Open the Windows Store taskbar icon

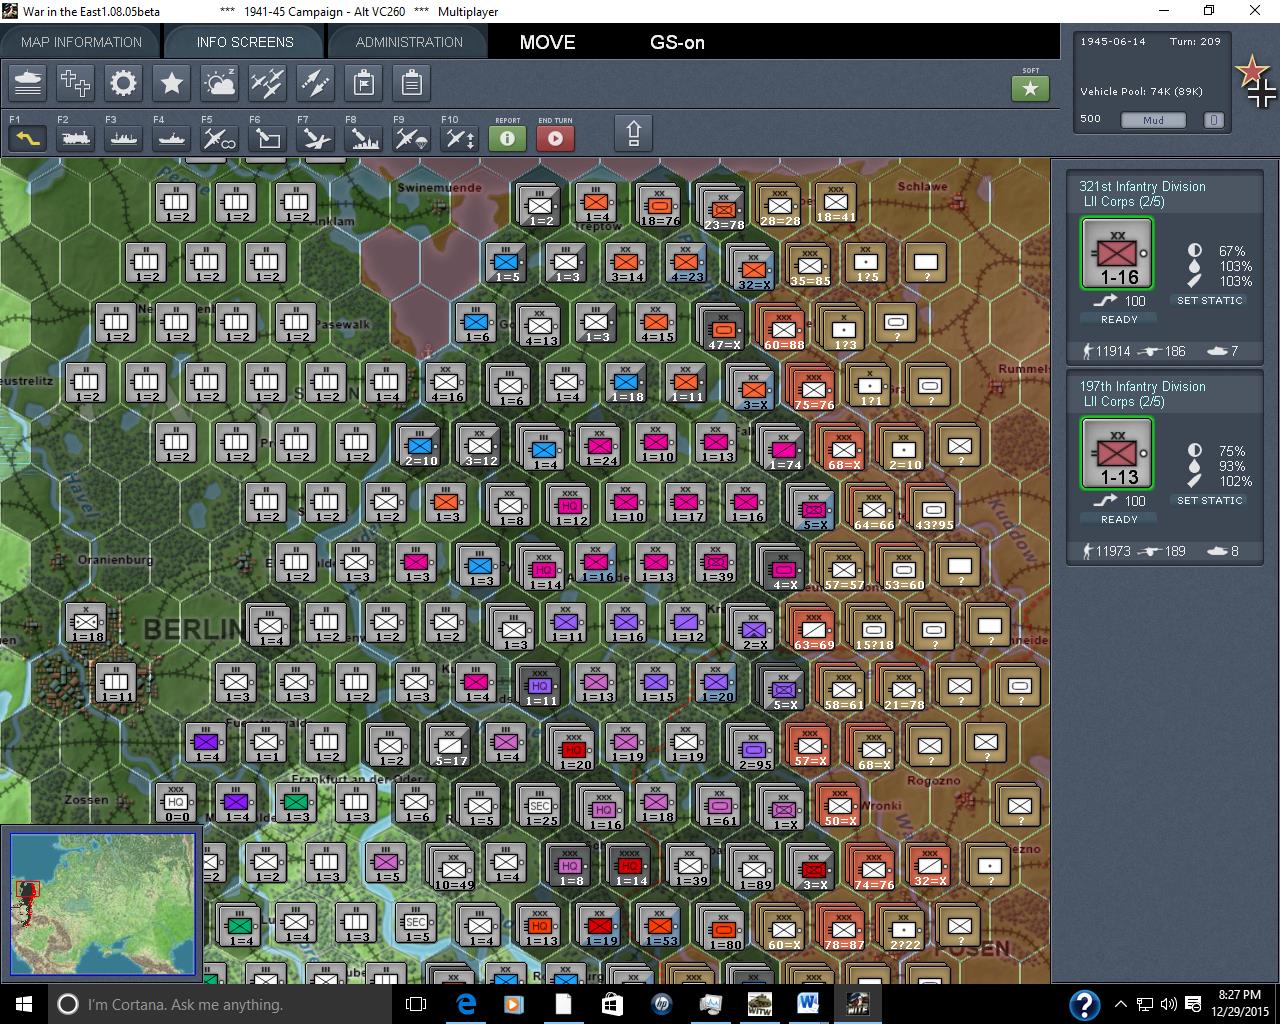[611, 1004]
